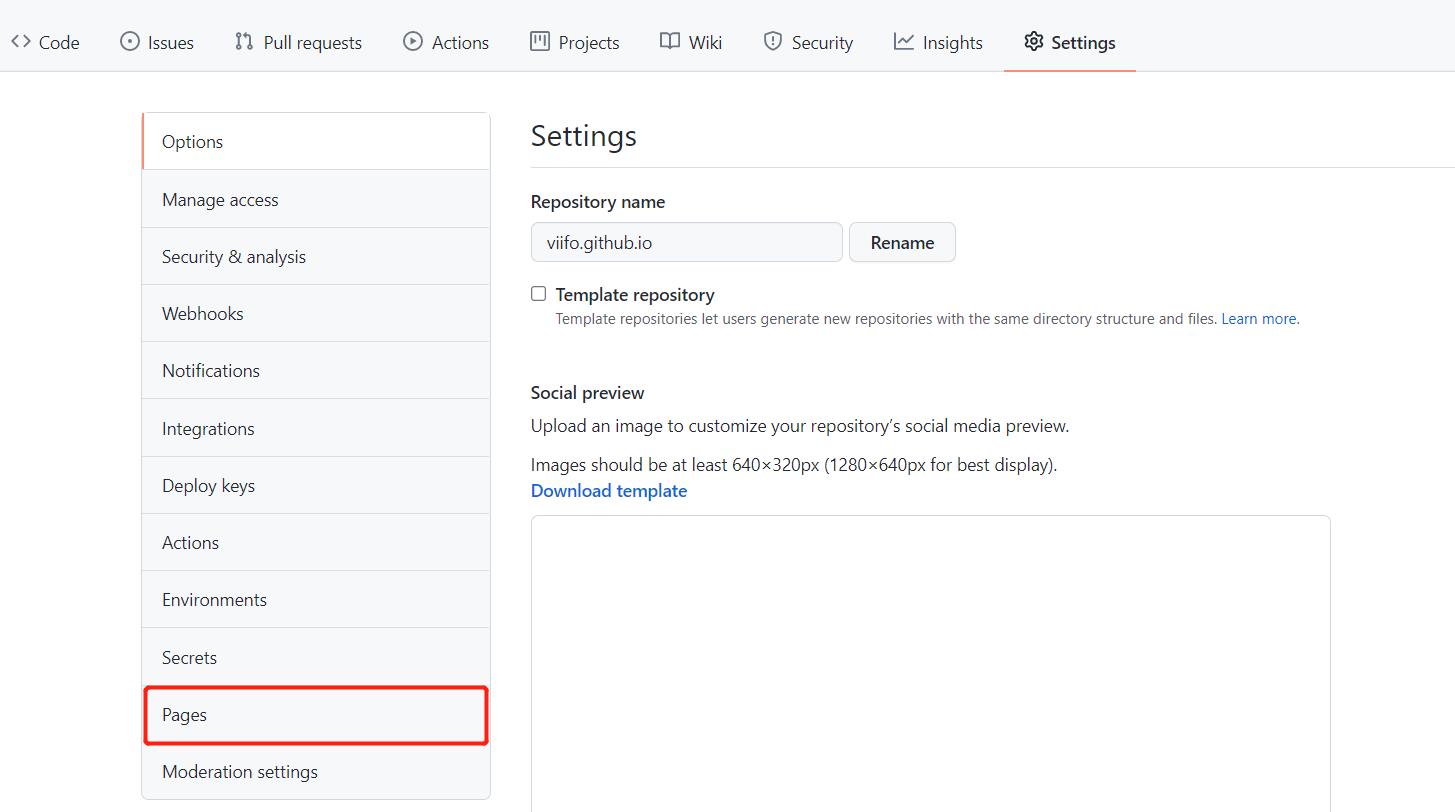Image resolution: width=1455 pixels, height=812 pixels.
Task: Go to Deploy keys settings
Action: click(x=316, y=485)
